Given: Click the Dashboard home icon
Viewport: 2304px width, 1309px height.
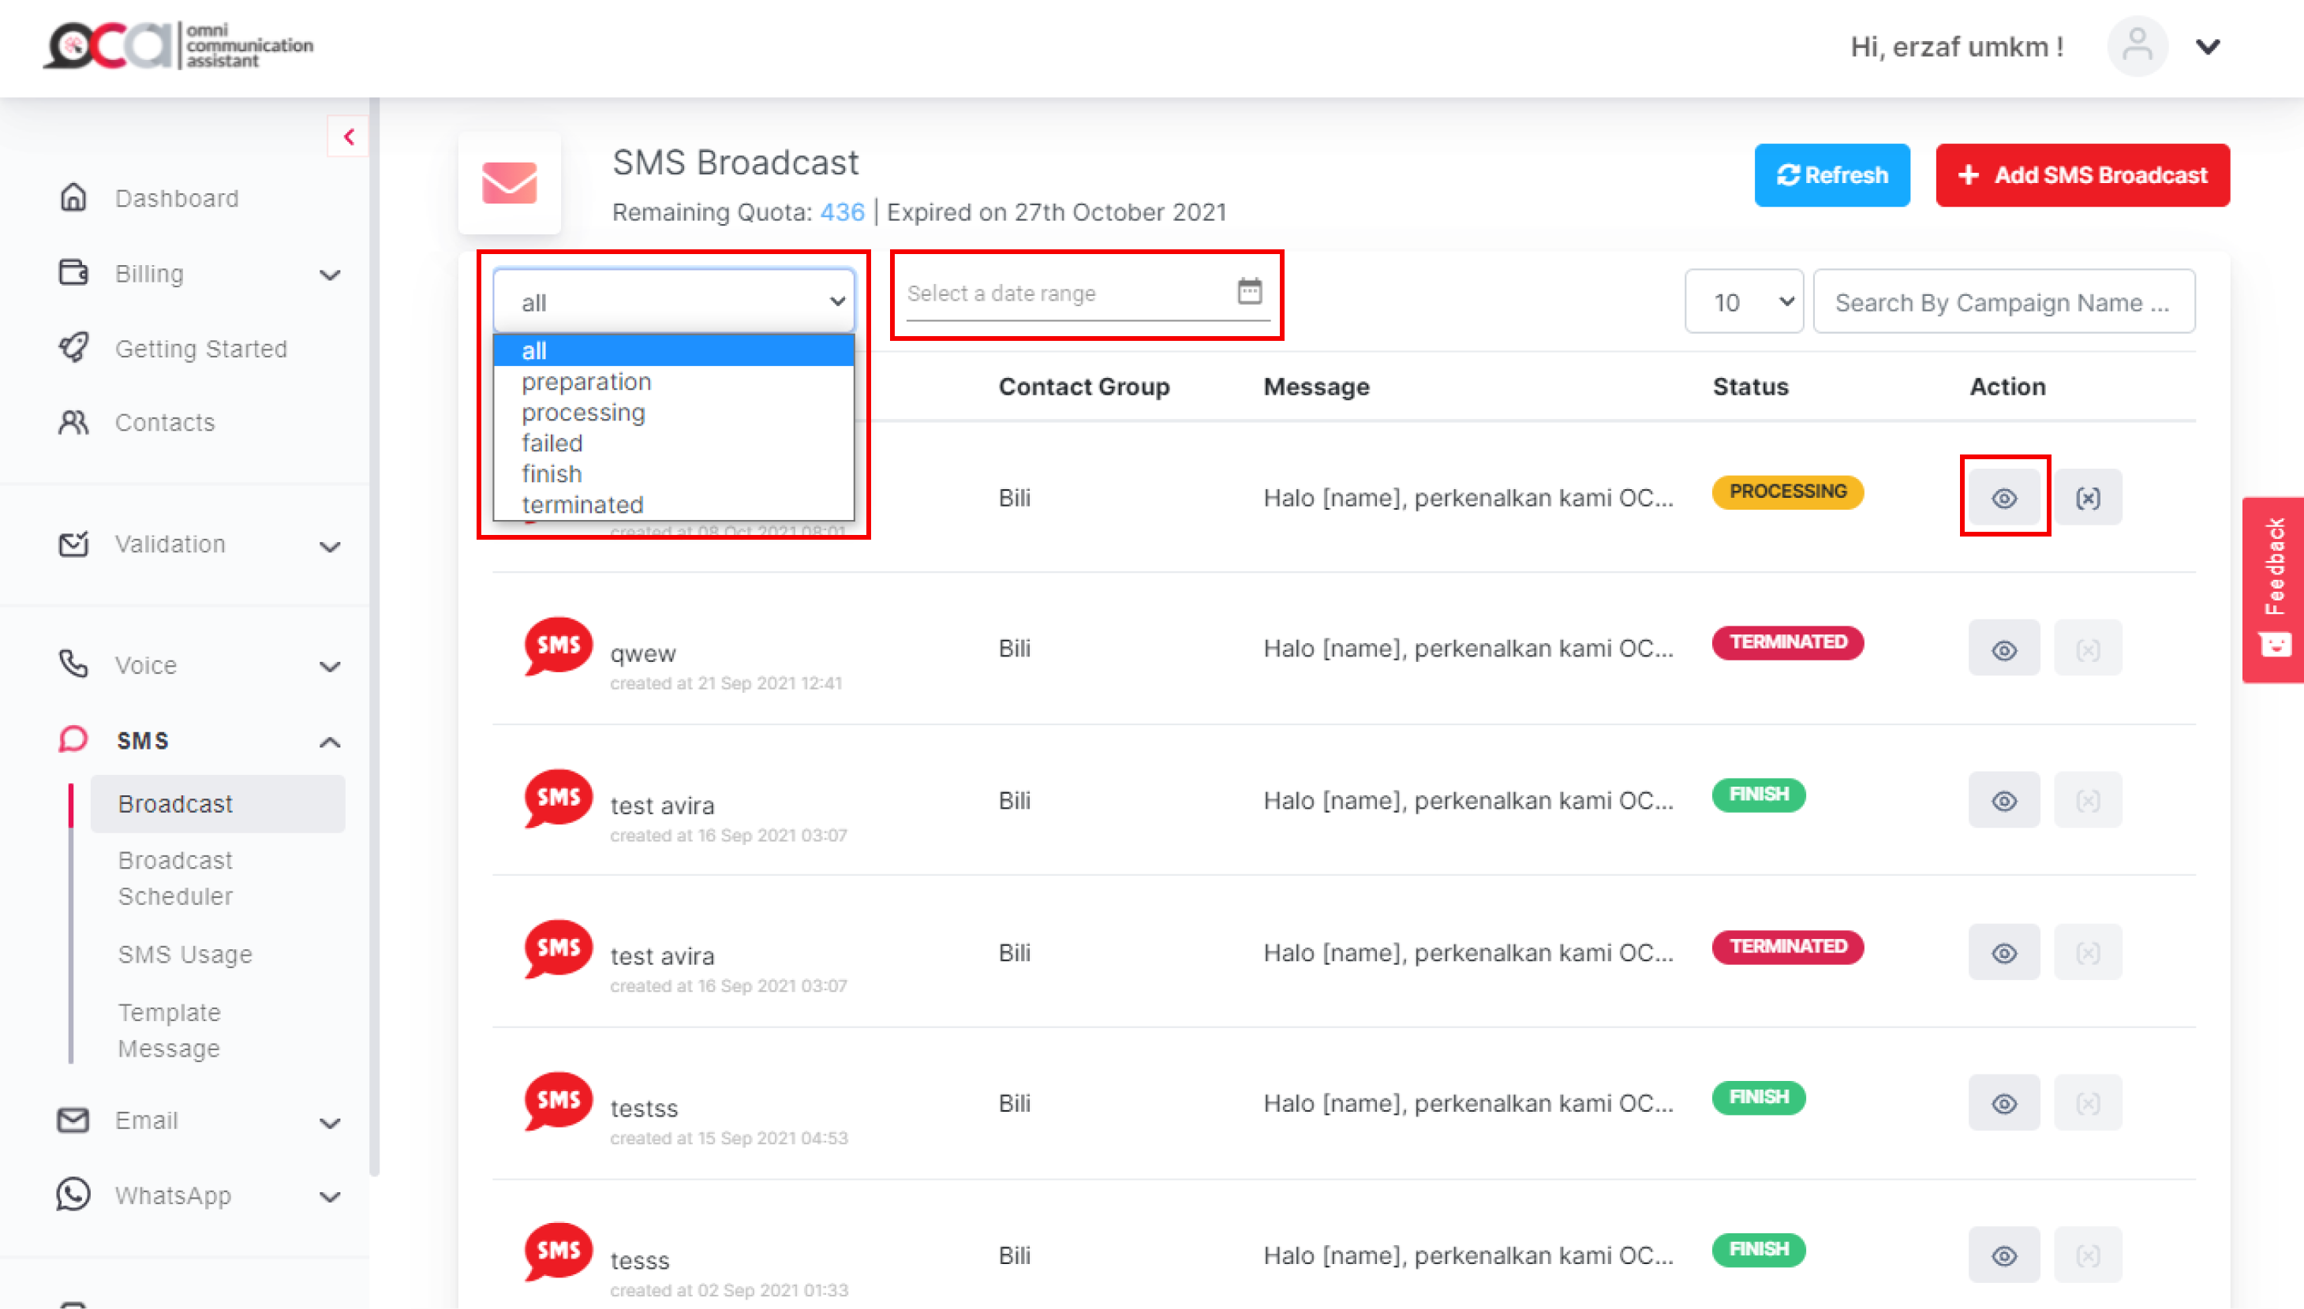Looking at the screenshot, I should pyautogui.click(x=73, y=197).
